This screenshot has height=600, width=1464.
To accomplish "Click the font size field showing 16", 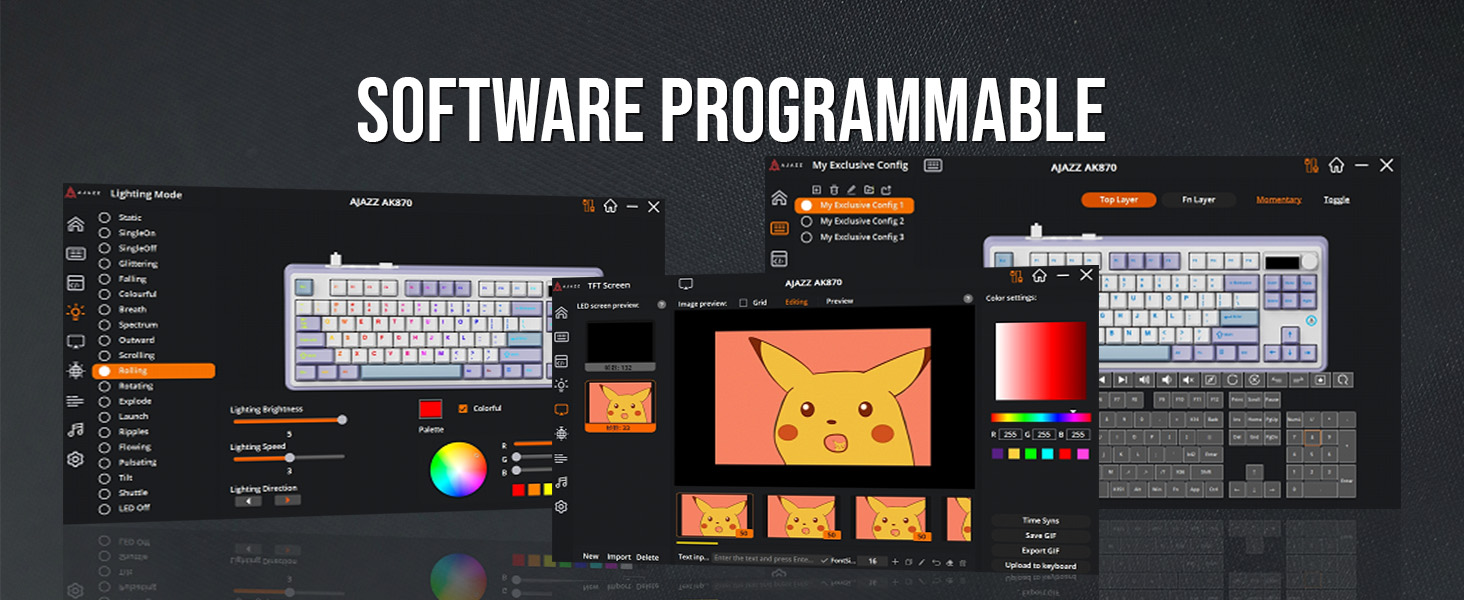I will [872, 562].
